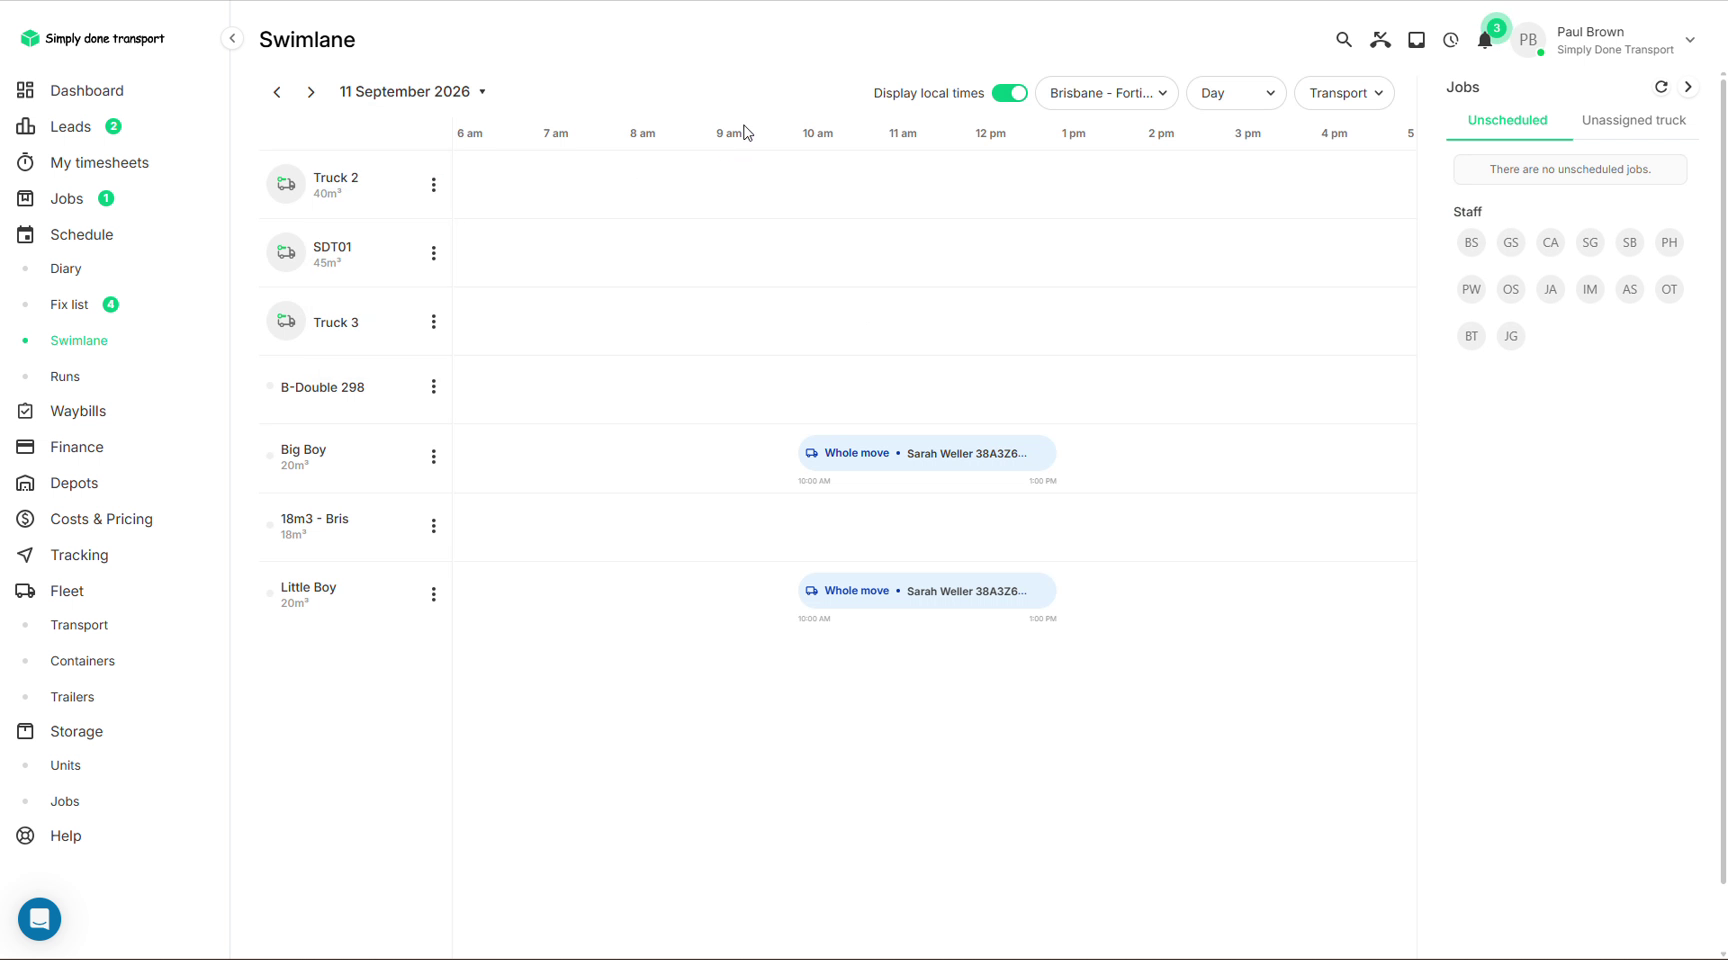Image resolution: width=1728 pixels, height=960 pixels.
Task: Open the chat support bubble
Action: [40, 919]
